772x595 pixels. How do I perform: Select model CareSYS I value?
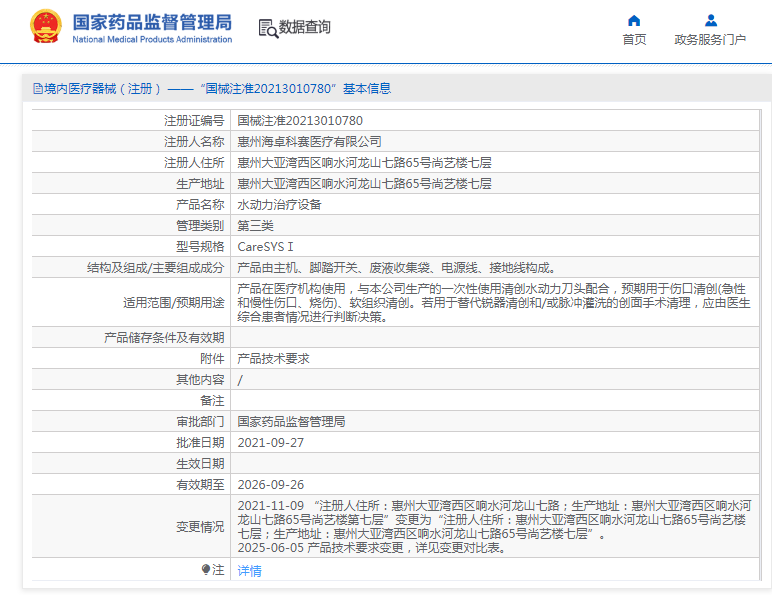tap(265, 247)
